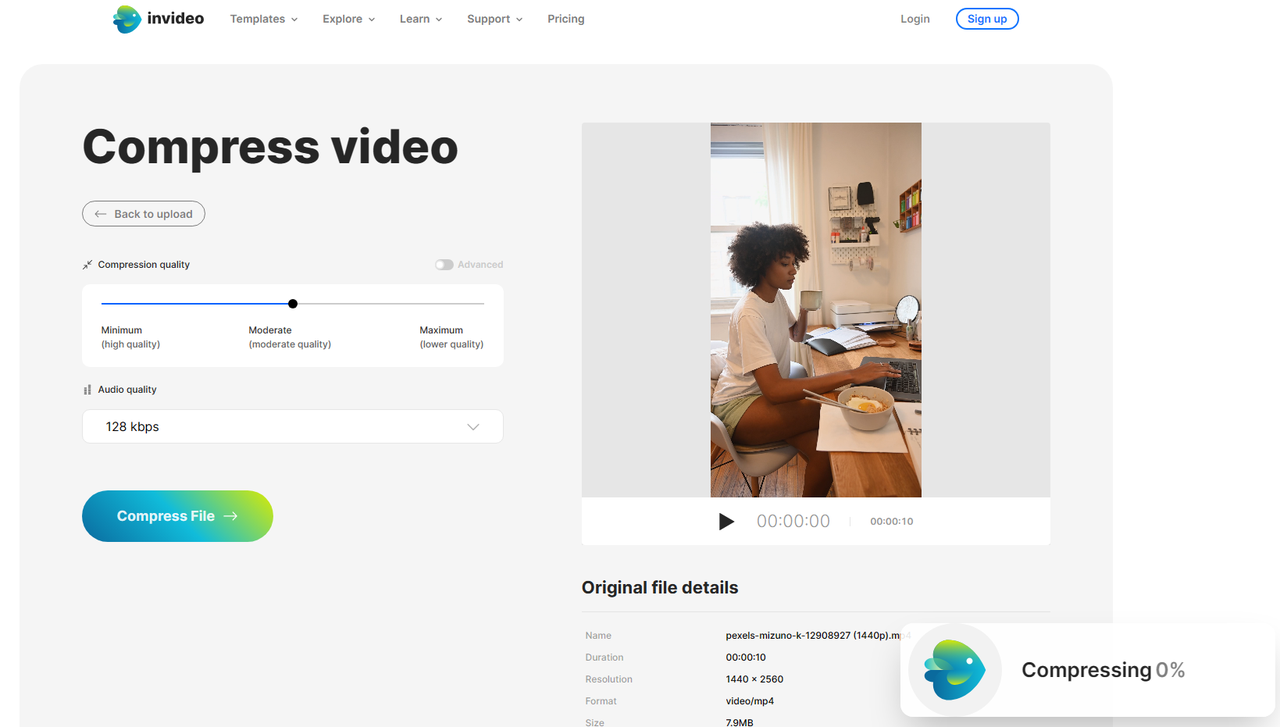1280x727 pixels.
Task: Select the Pricing navigation item
Action: coord(565,18)
